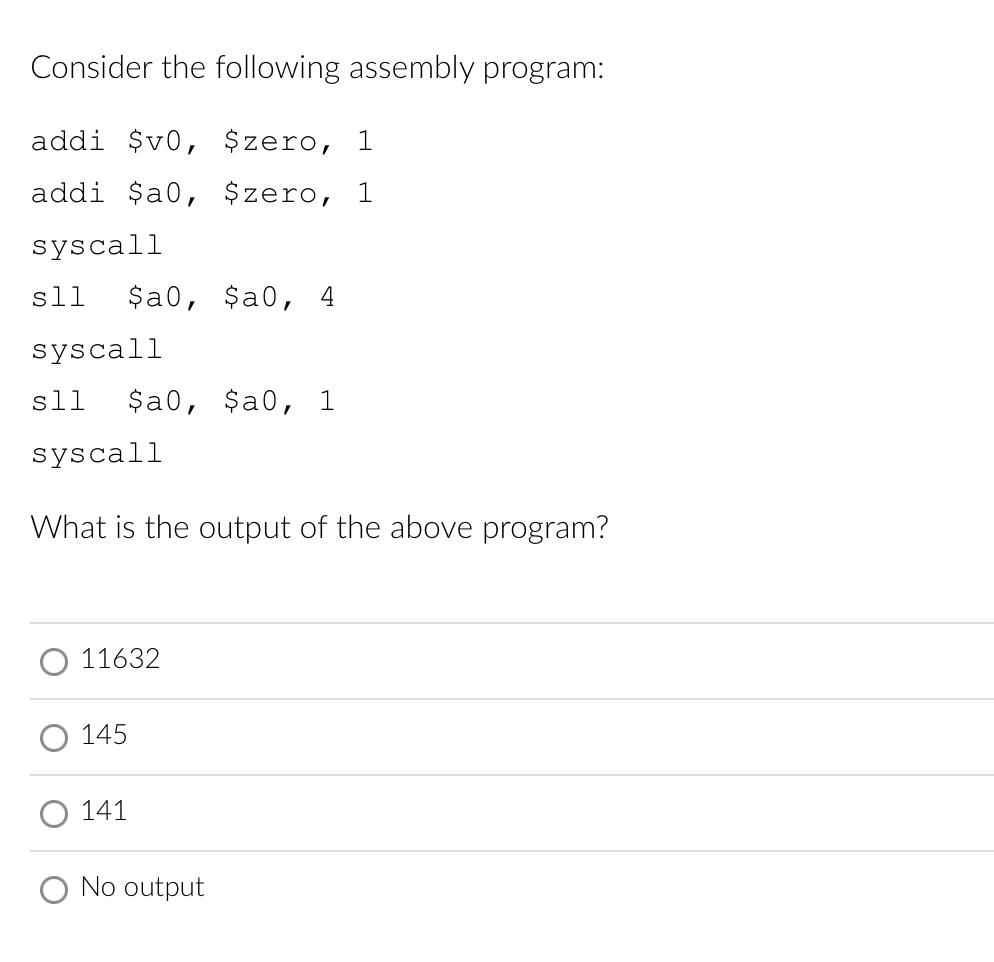Screen dimensions: 994x962
Task: Click the line sll $a0, $a0, 1
Action: (183, 400)
